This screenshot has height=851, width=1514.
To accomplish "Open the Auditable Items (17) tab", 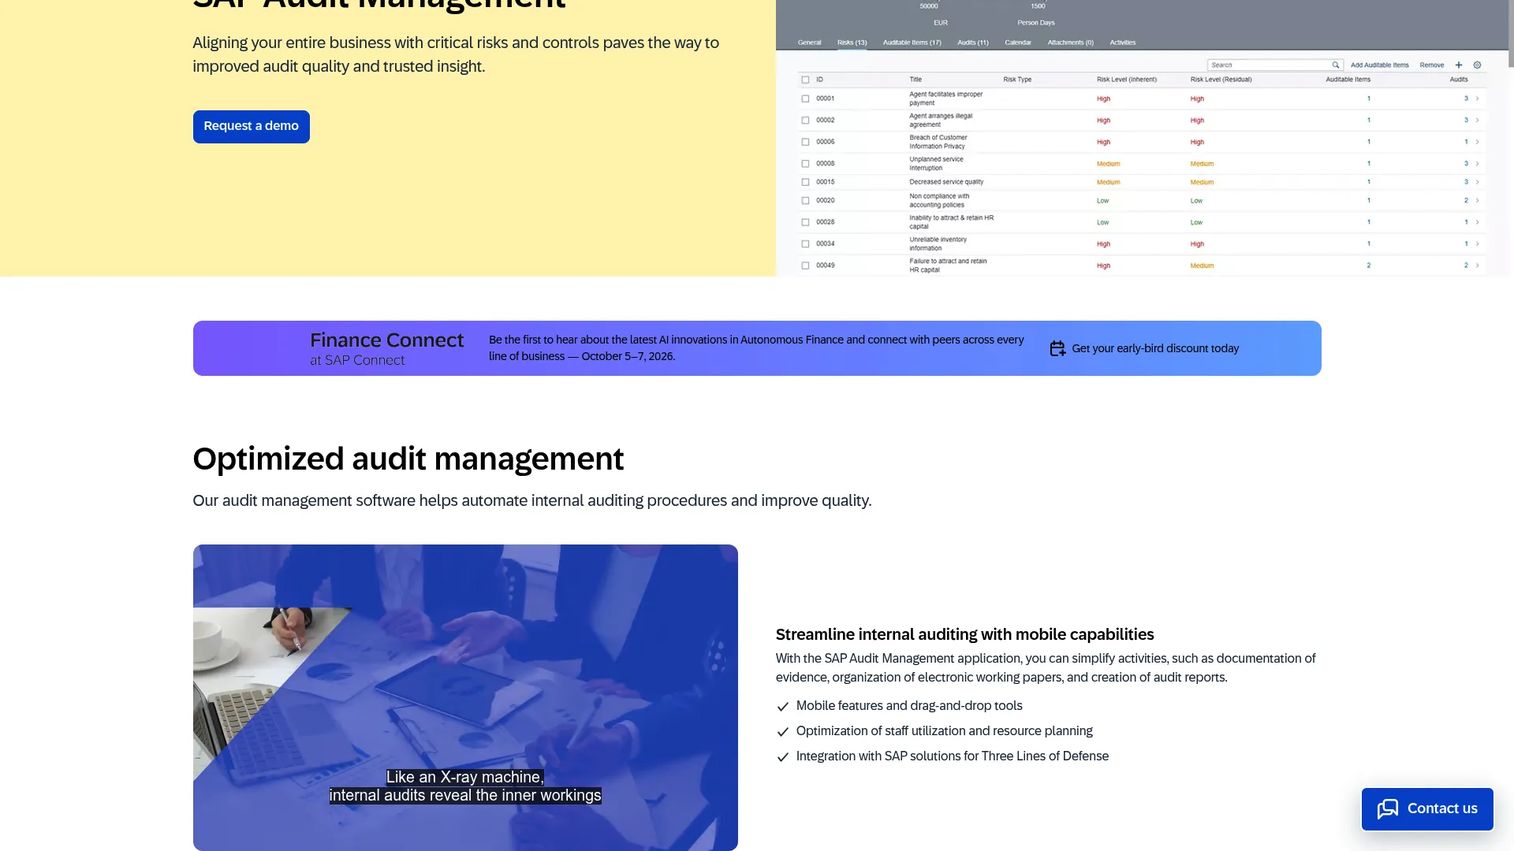I will pyautogui.click(x=912, y=43).
